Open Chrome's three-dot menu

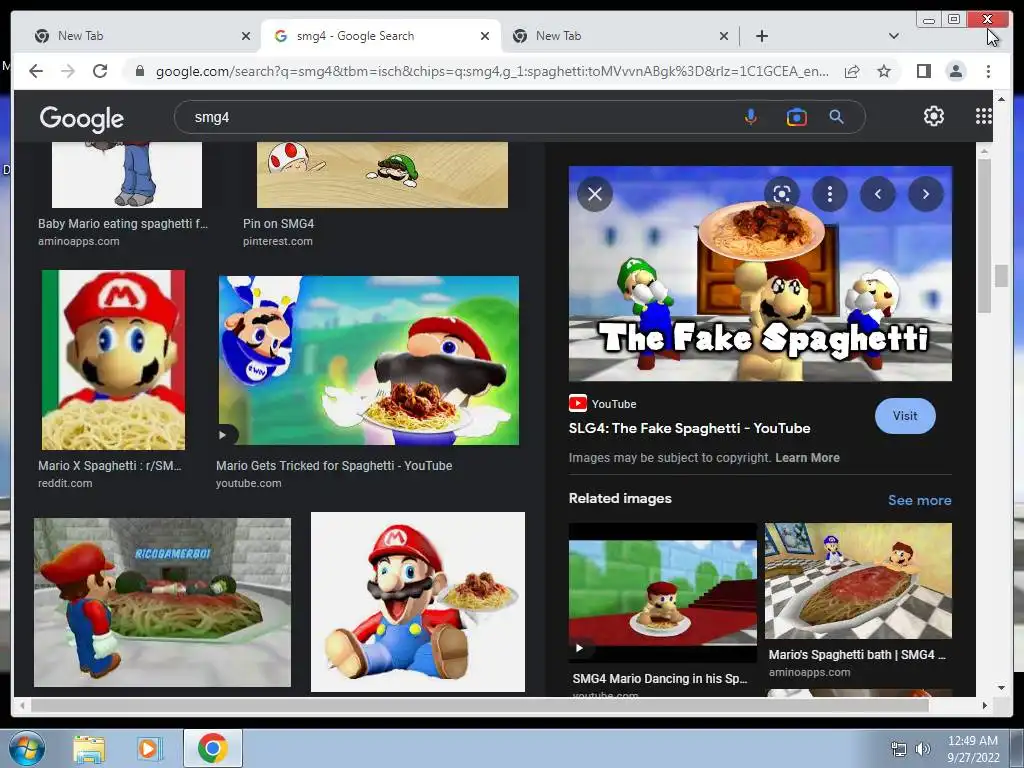pyautogui.click(x=988, y=71)
